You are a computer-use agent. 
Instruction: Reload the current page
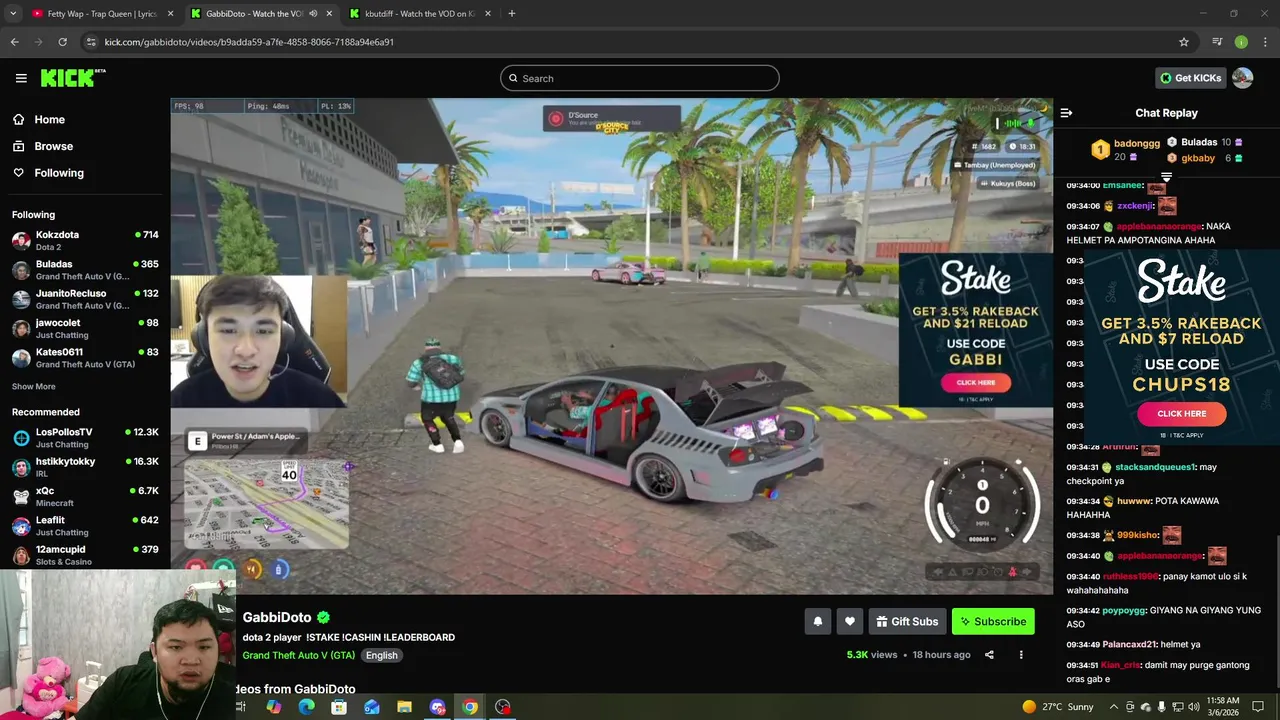(62, 42)
